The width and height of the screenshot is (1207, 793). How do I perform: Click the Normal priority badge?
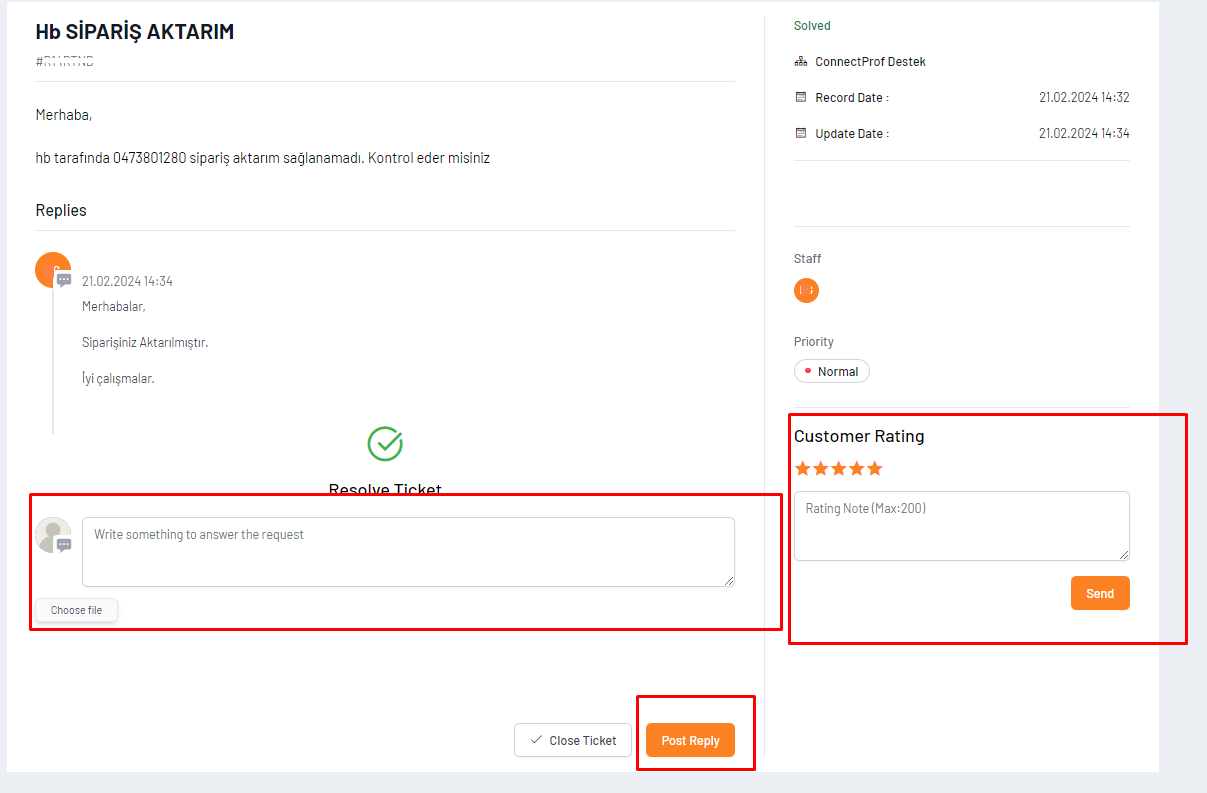[x=832, y=371]
